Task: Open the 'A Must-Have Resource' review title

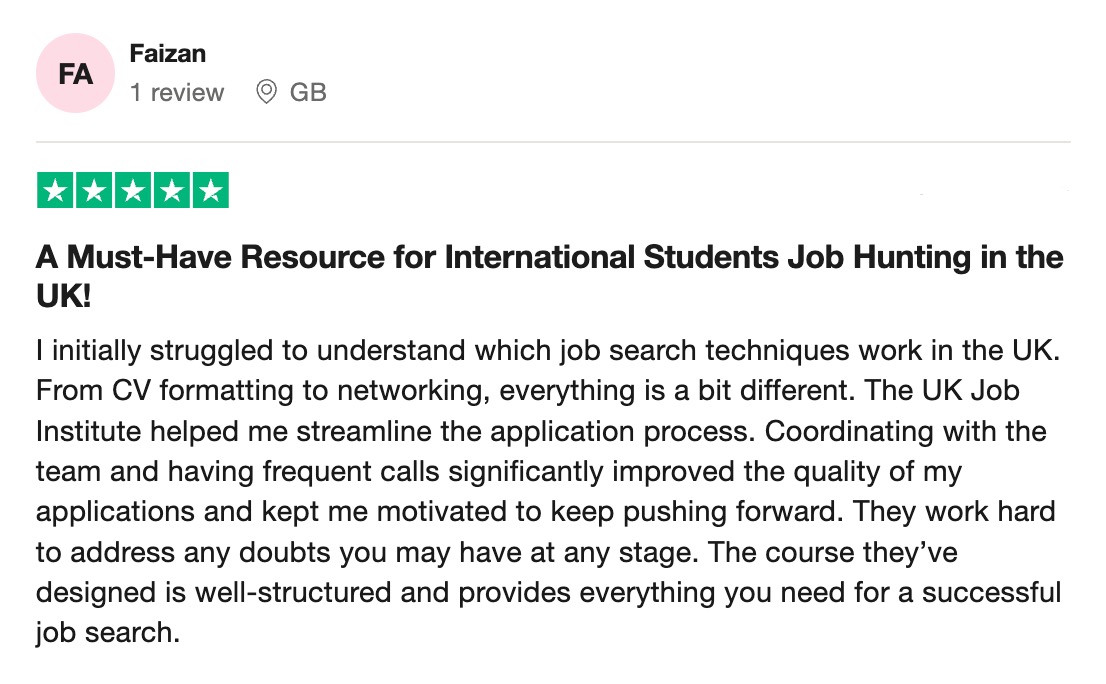Action: pos(549,276)
